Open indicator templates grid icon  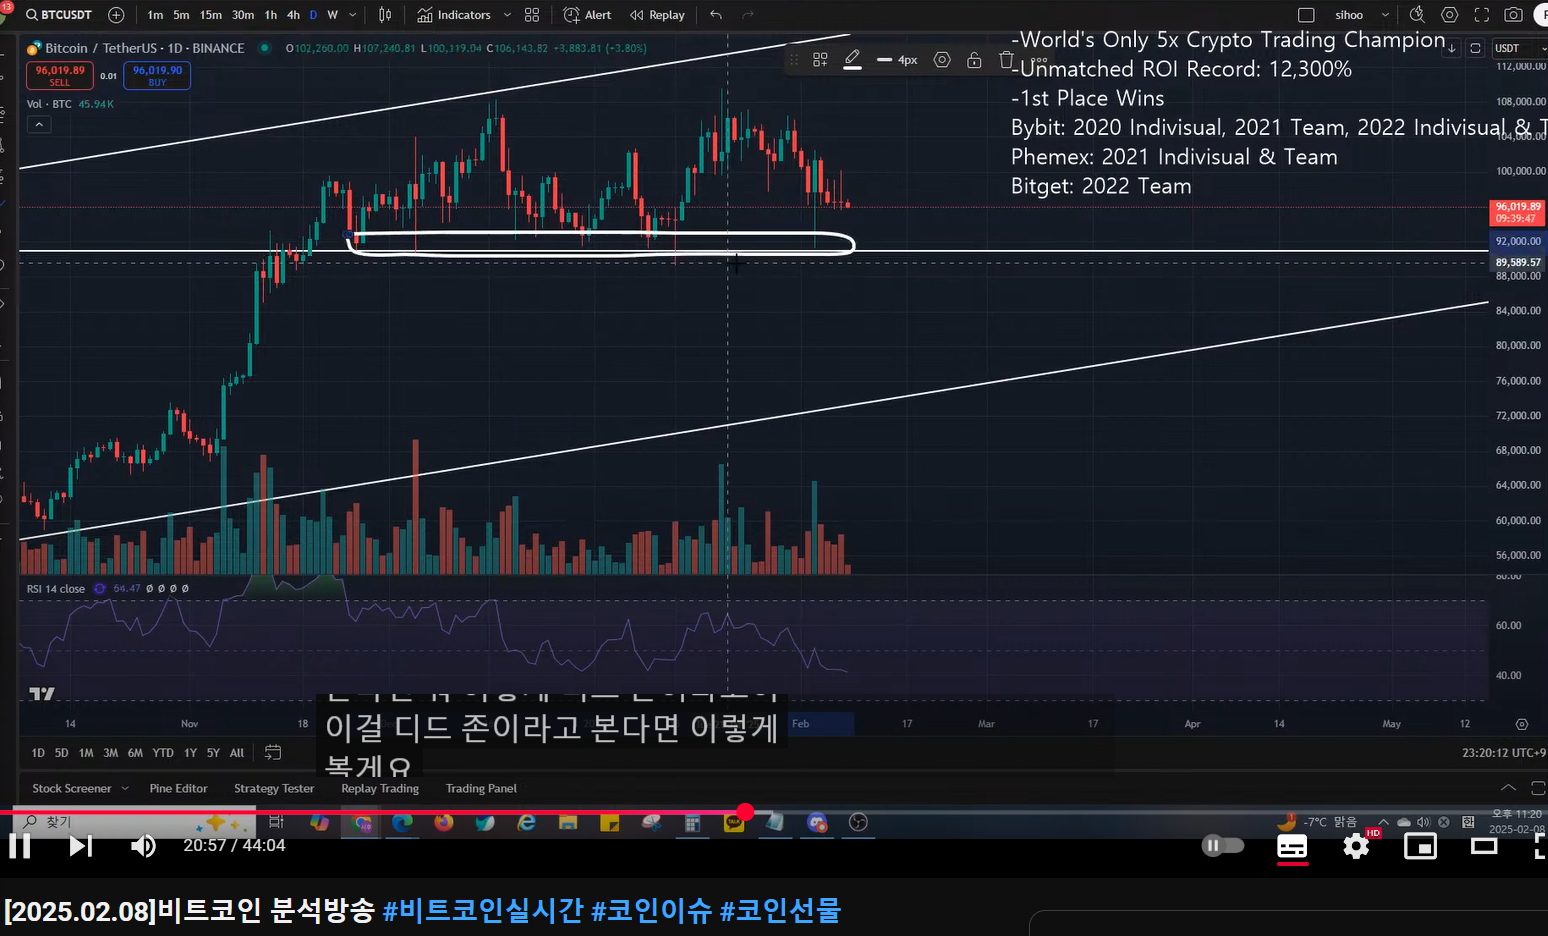(x=532, y=15)
